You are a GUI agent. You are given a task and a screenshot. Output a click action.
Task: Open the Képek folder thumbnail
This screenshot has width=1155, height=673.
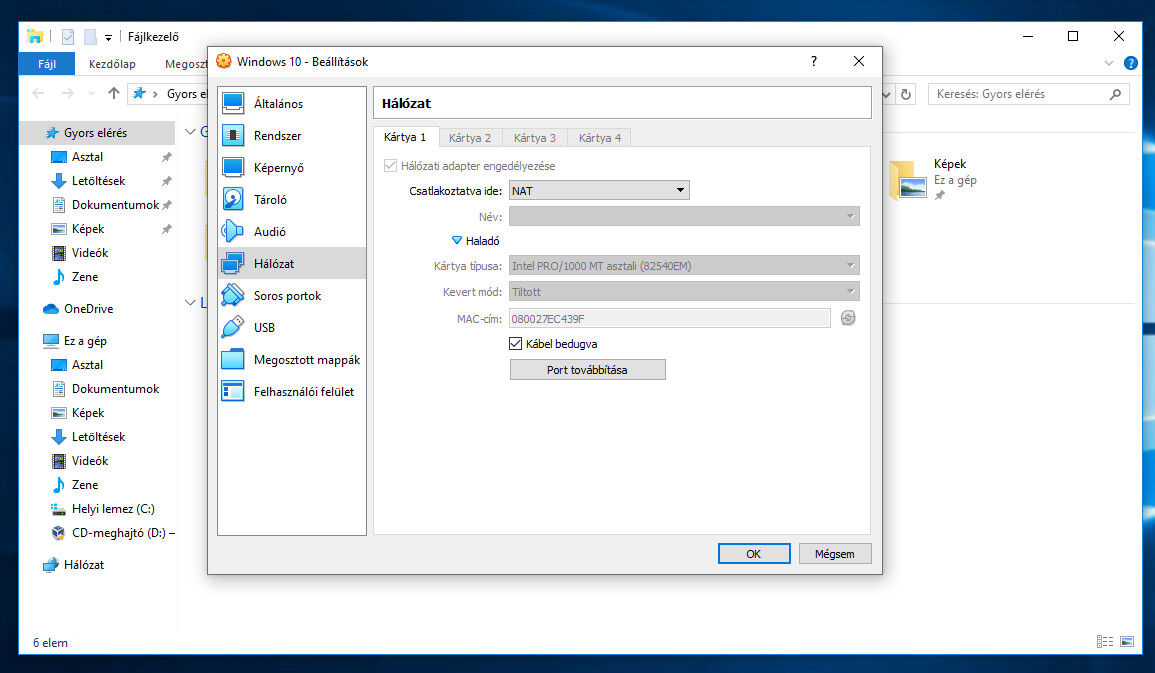coord(908,180)
